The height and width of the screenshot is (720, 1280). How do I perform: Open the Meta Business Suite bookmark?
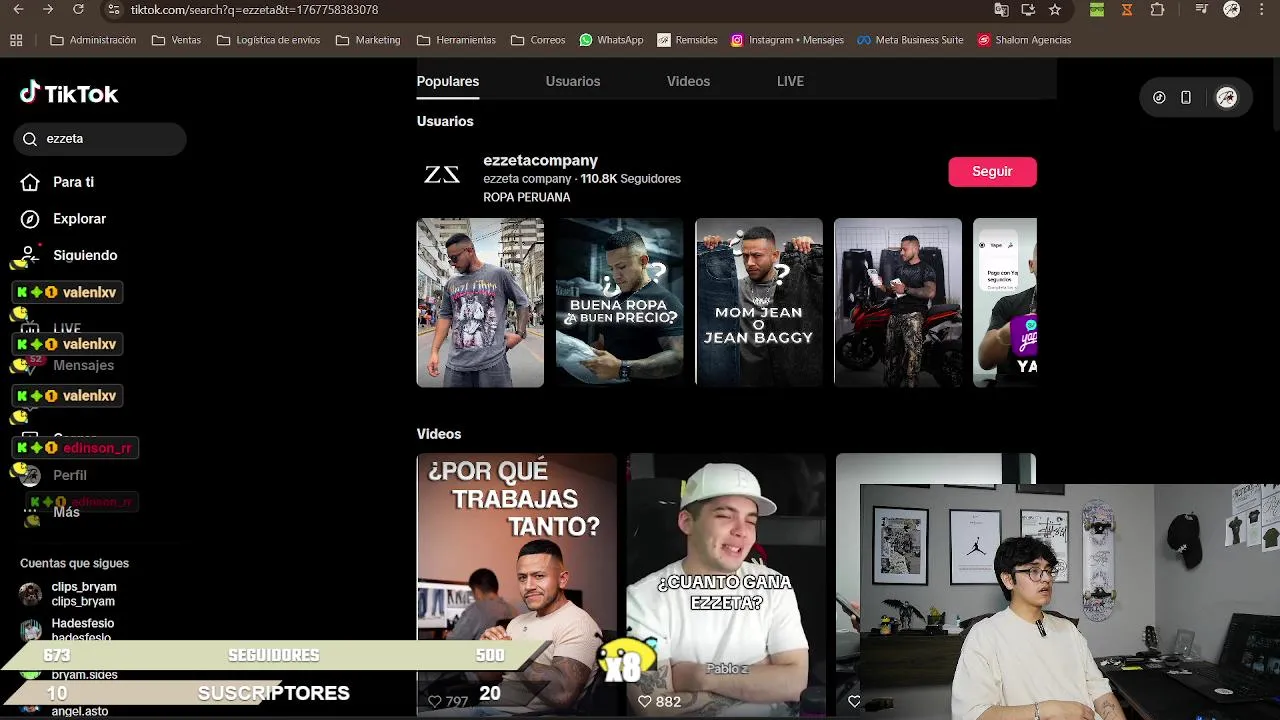(910, 40)
